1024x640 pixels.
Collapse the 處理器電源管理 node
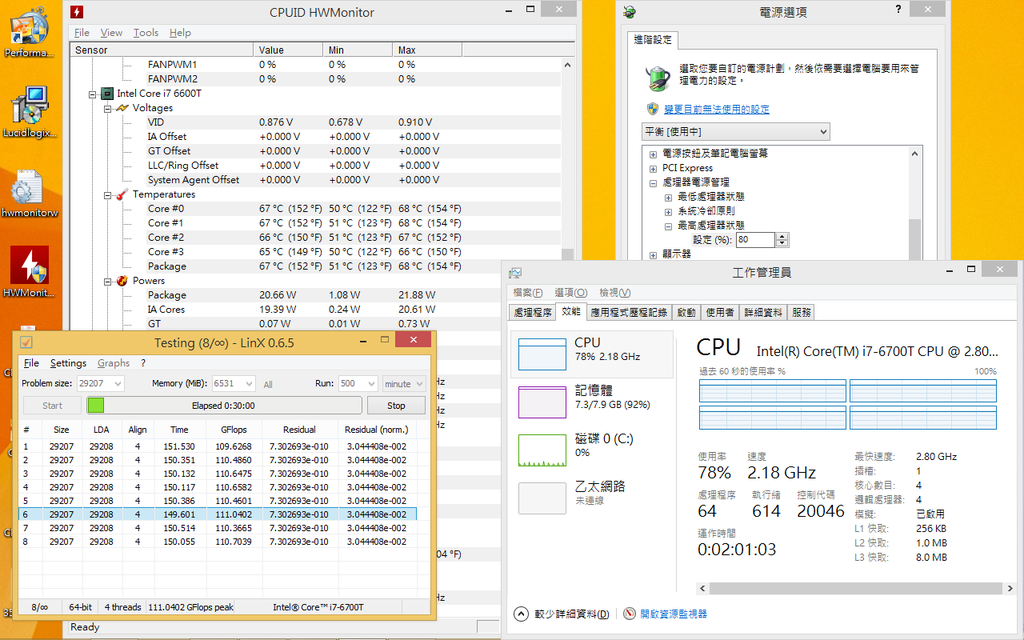653,183
